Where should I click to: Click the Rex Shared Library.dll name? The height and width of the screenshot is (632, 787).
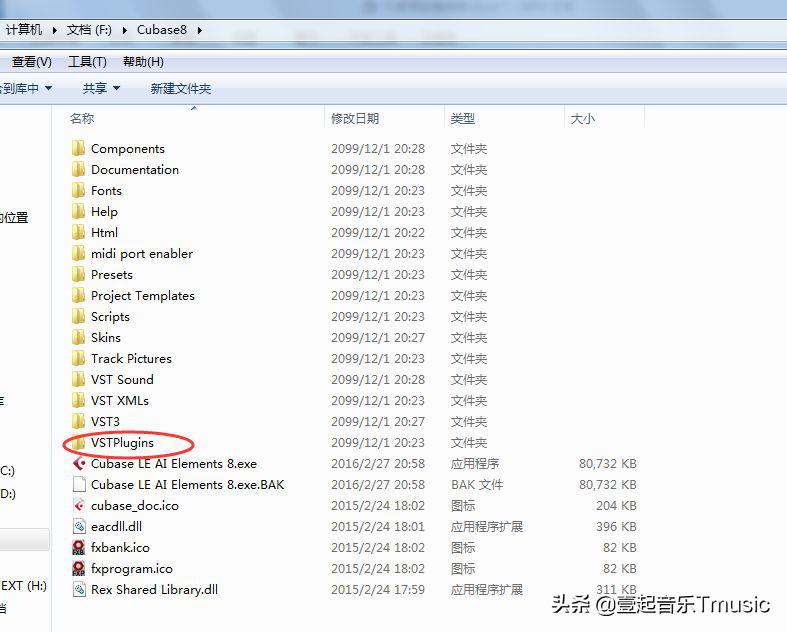pyautogui.click(x=155, y=589)
